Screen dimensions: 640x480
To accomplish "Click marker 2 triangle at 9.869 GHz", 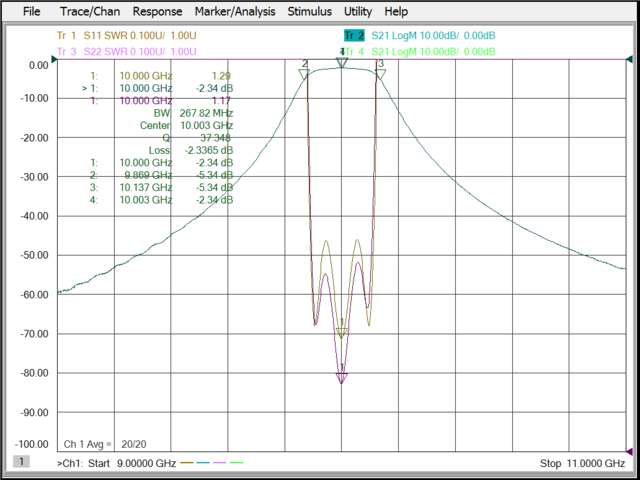I will tap(304, 74).
